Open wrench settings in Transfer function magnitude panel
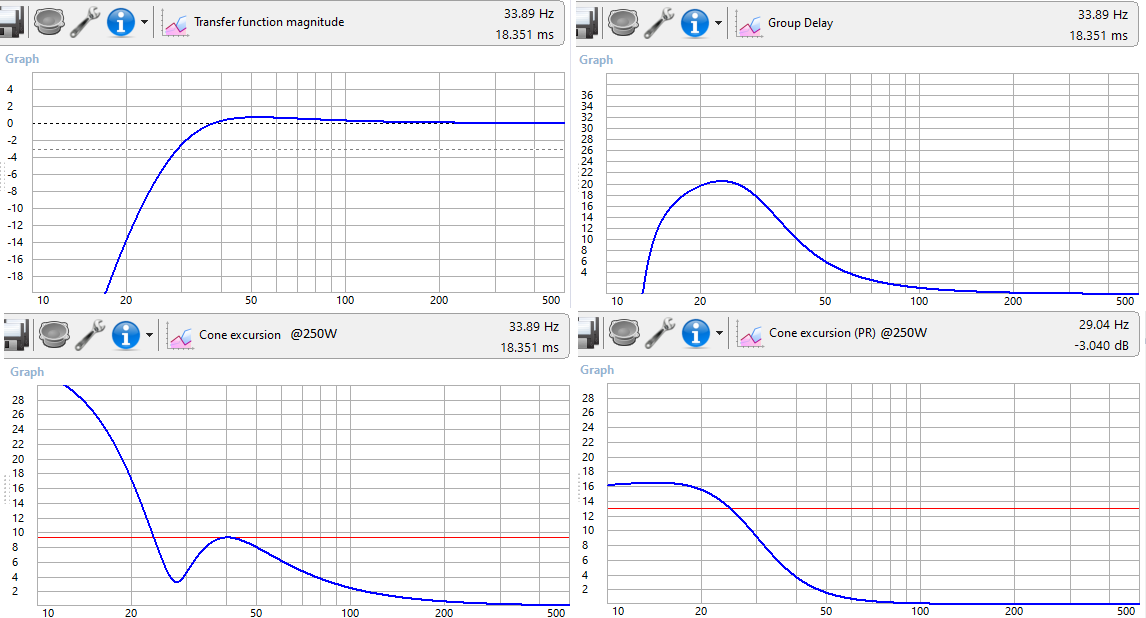 click(85, 22)
